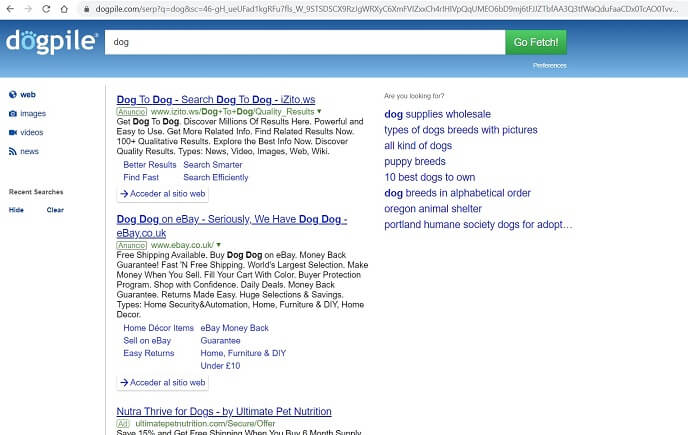Expand the izito.ws ad URL dropdown arrow
Image resolution: width=688 pixels, height=435 pixels.
(x=319, y=113)
